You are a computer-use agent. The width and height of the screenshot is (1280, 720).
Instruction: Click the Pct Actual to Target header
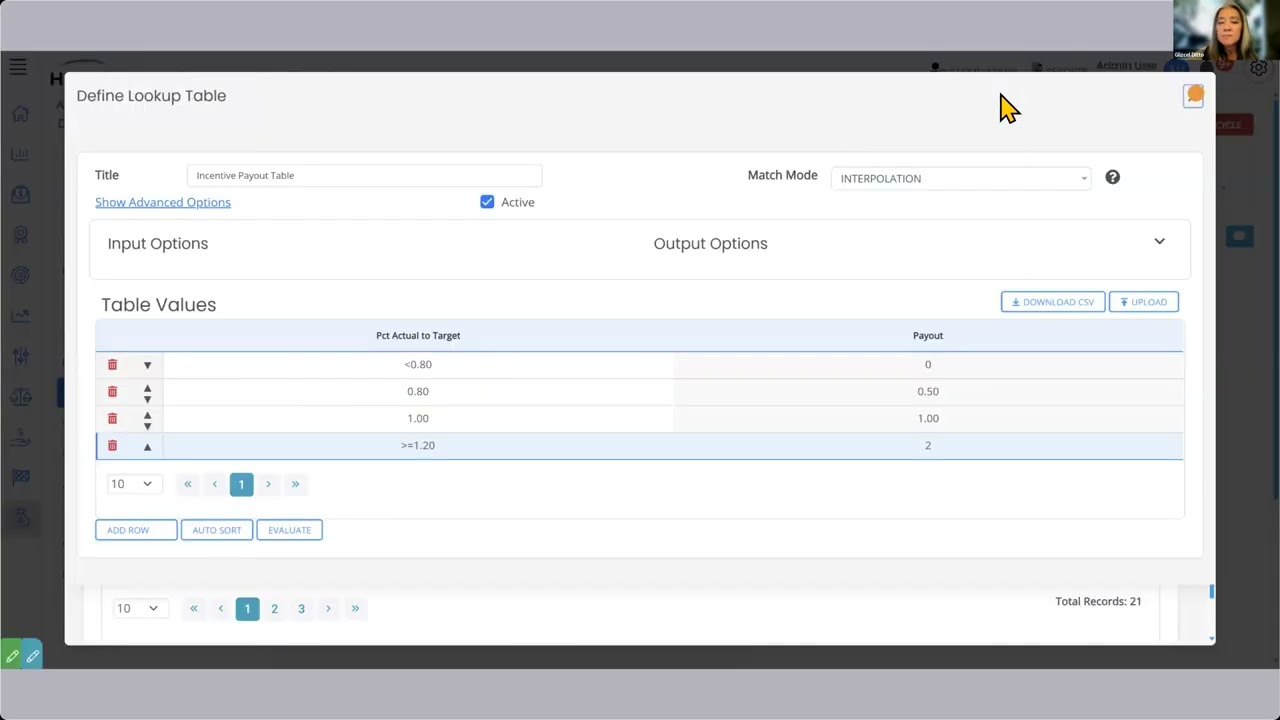tap(418, 336)
